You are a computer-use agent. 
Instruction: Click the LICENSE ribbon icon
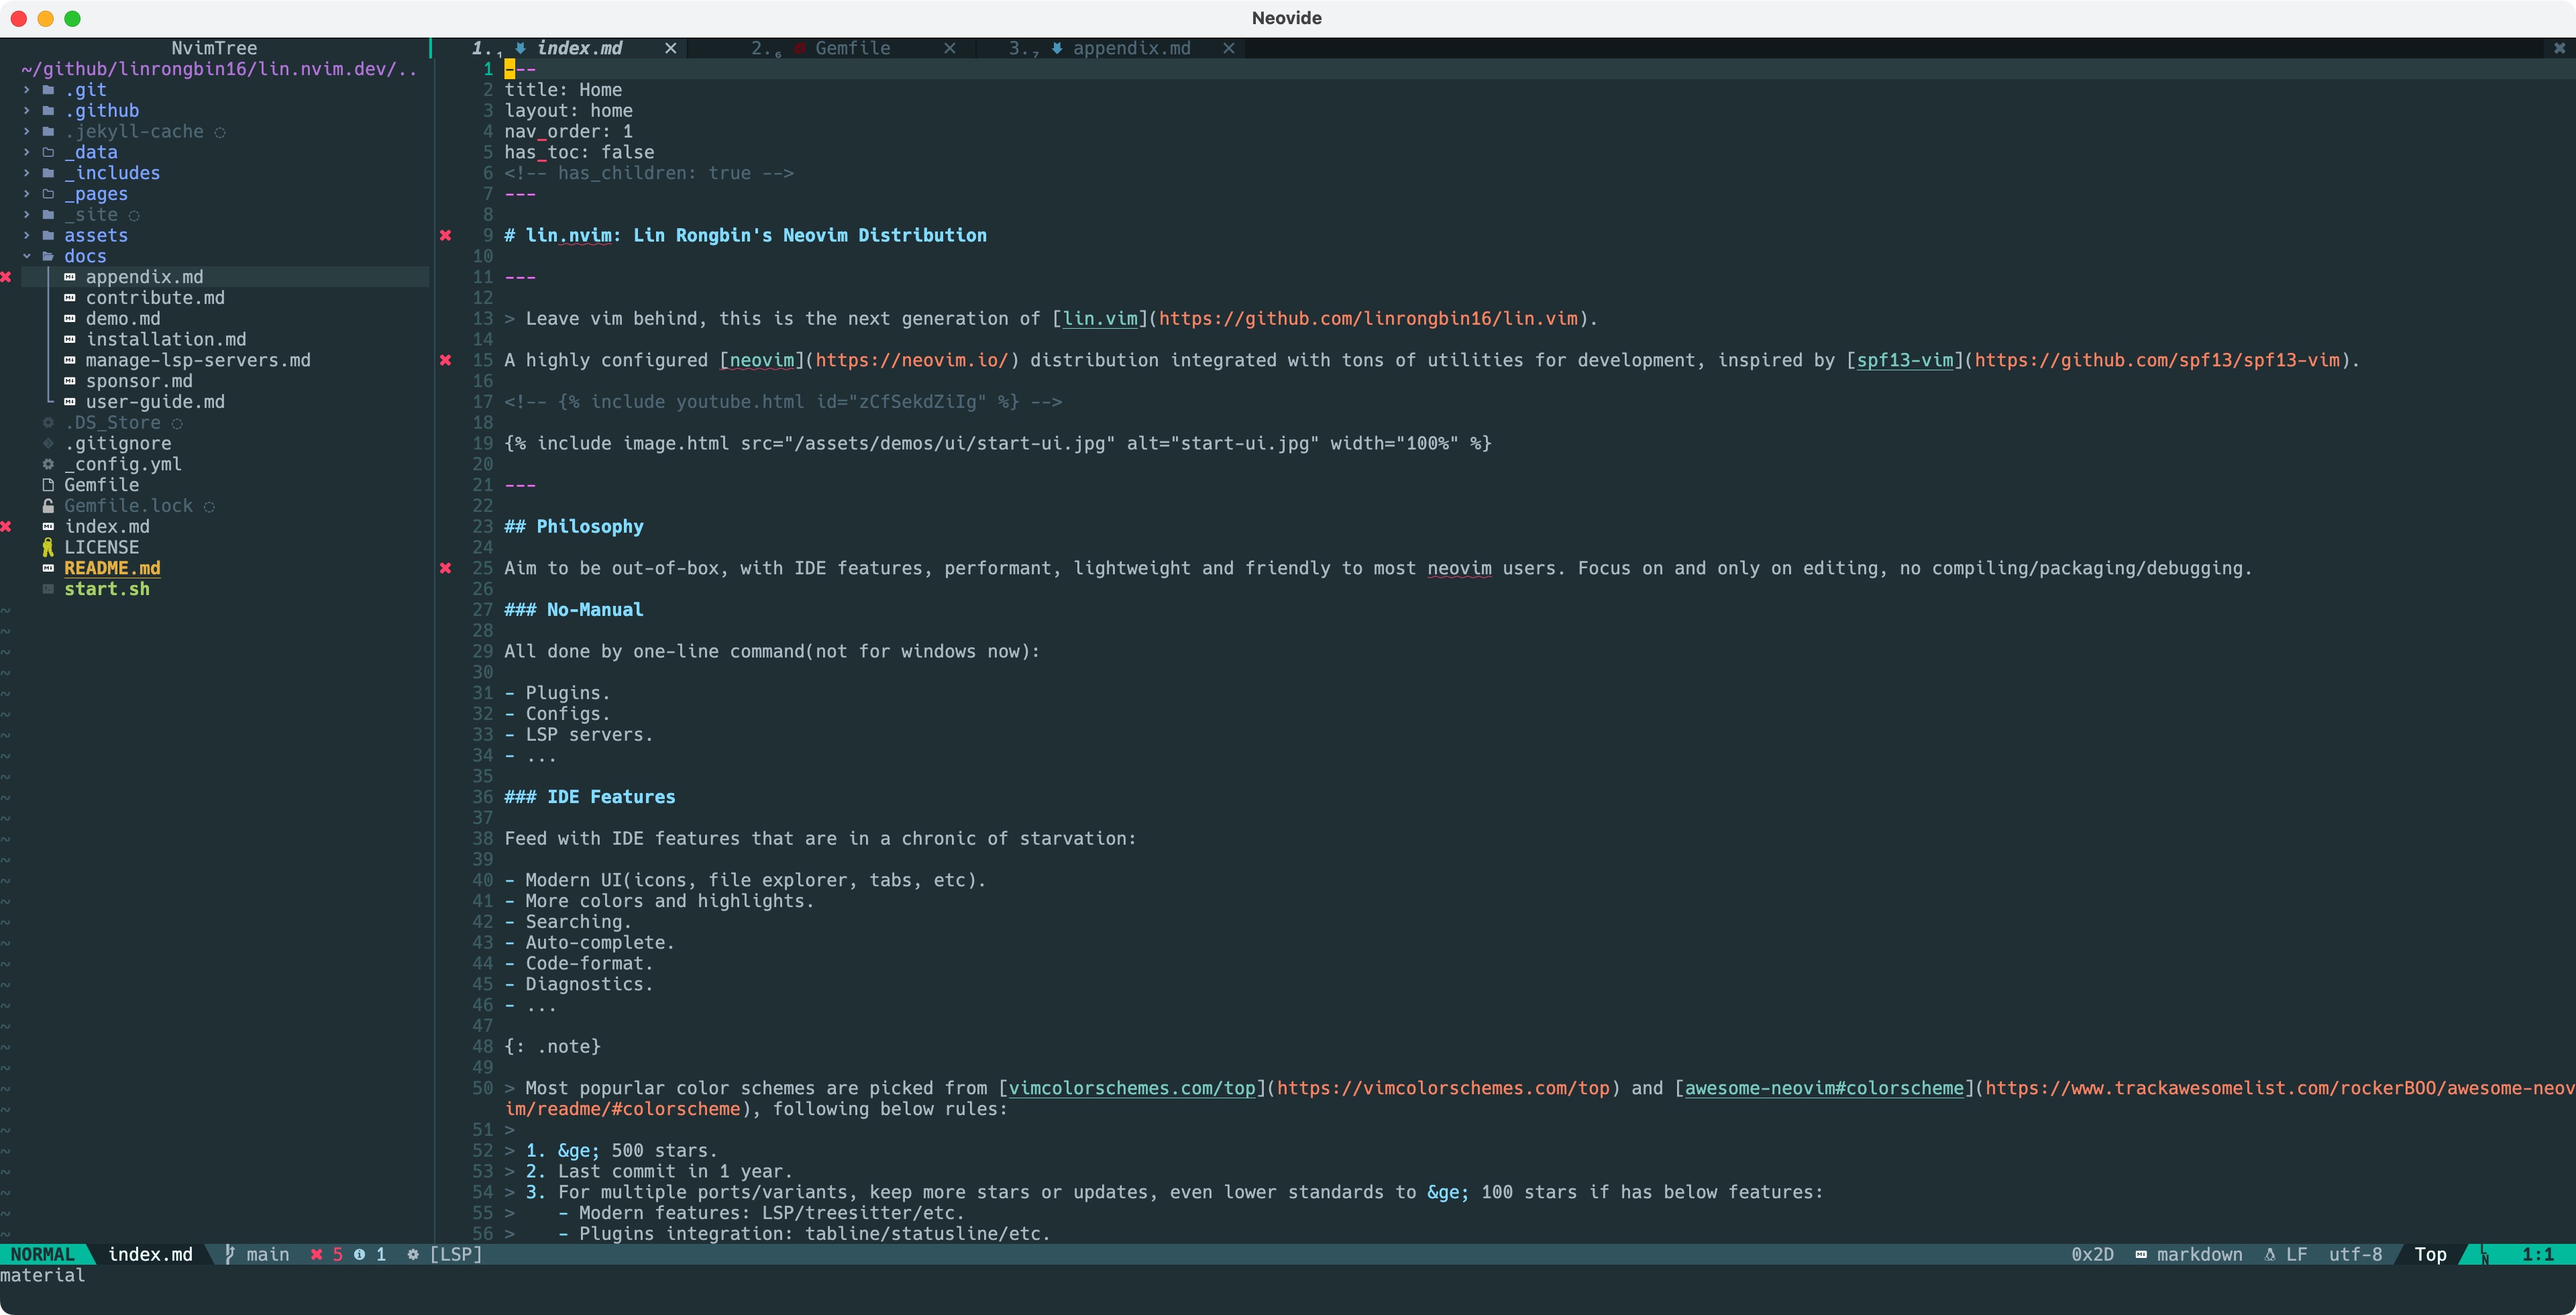point(48,547)
